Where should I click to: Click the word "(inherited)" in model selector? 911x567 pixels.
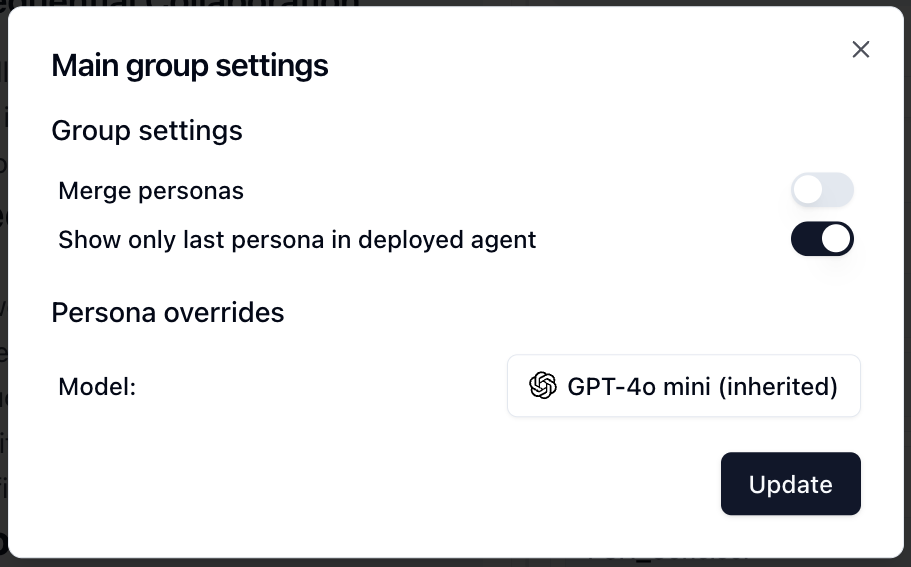pos(778,386)
